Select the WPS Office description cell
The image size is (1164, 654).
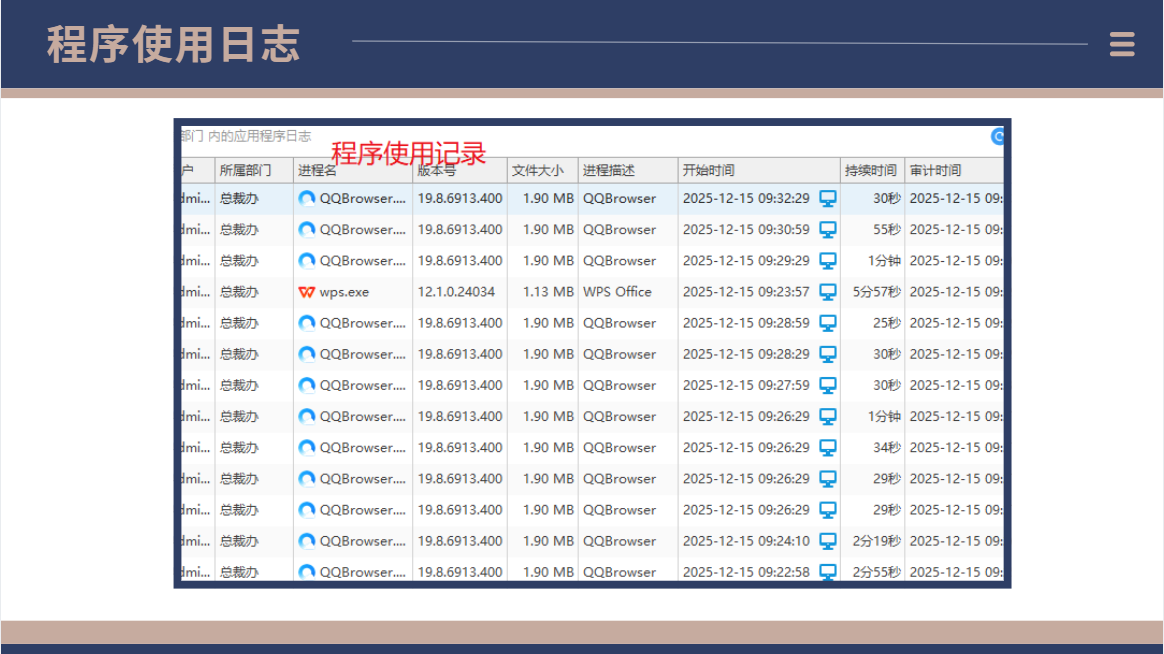pos(617,292)
